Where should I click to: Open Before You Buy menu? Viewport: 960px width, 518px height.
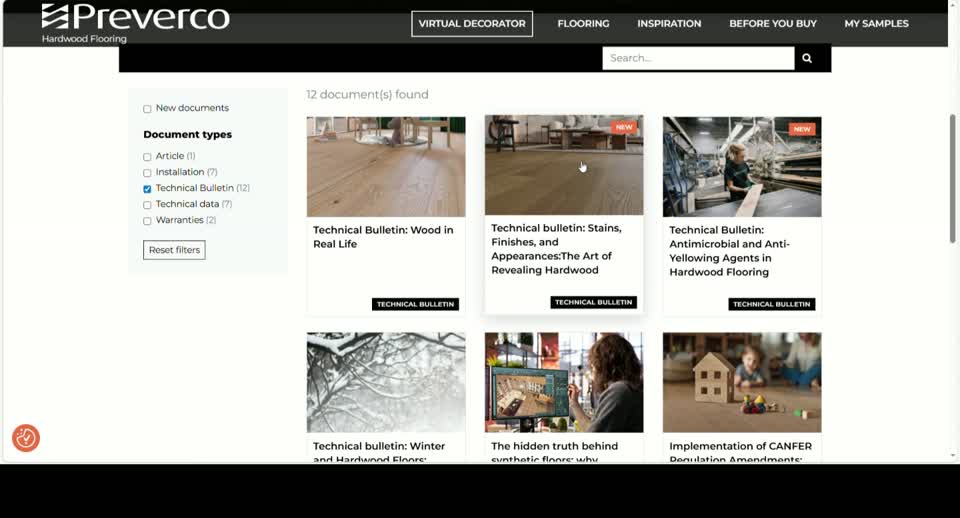(773, 24)
